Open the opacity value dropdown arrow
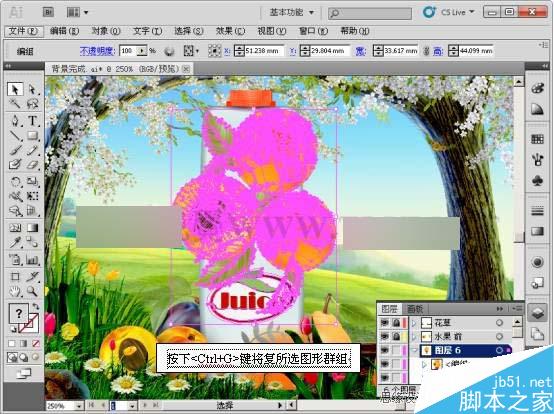The height and width of the screenshot is (414, 554). pyautogui.click(x=142, y=51)
